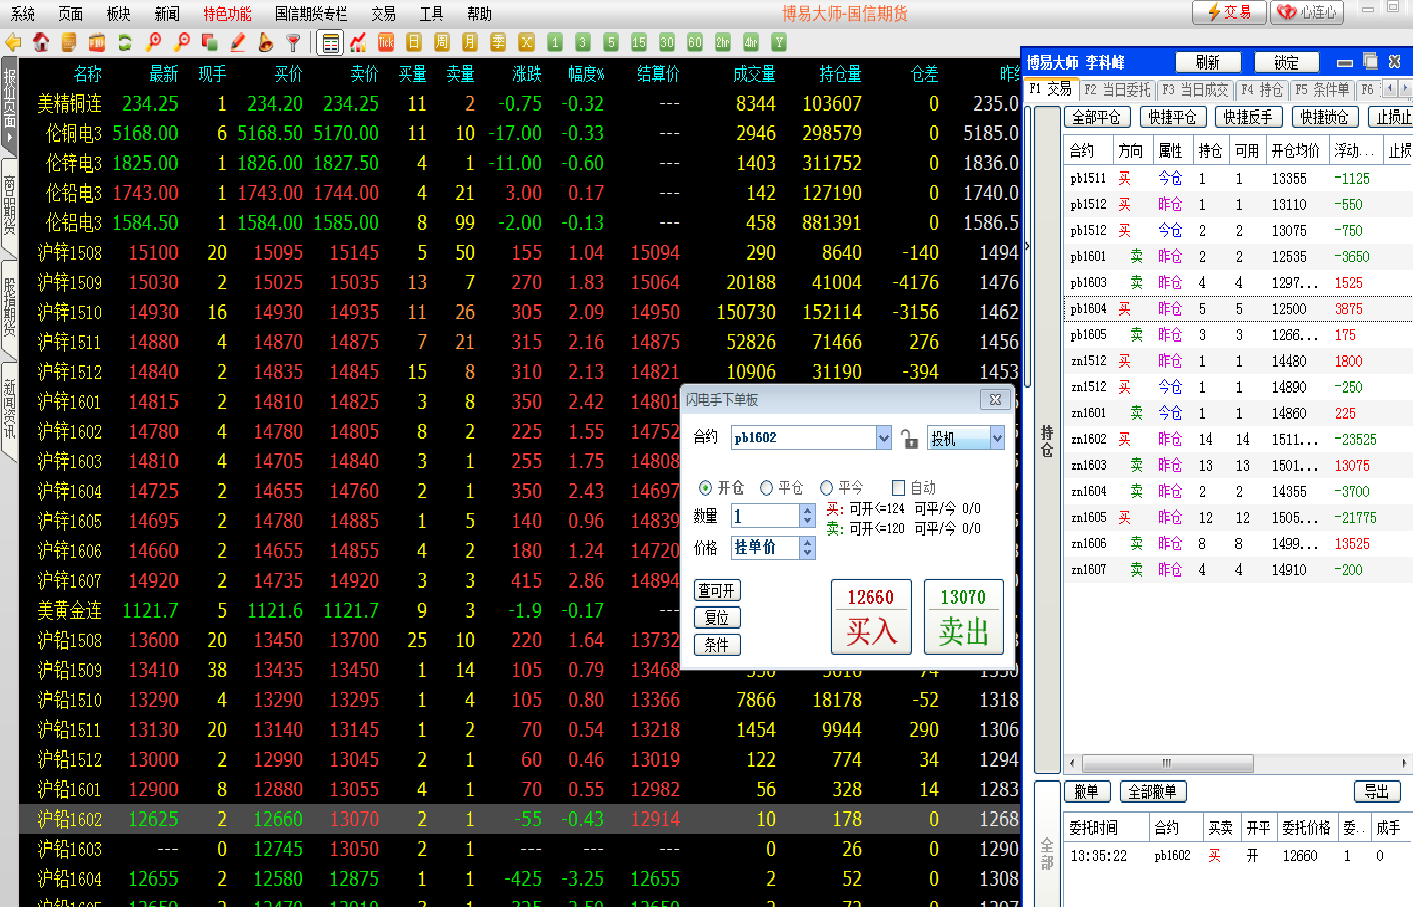Click the 全部平仓 button

coord(1096,117)
